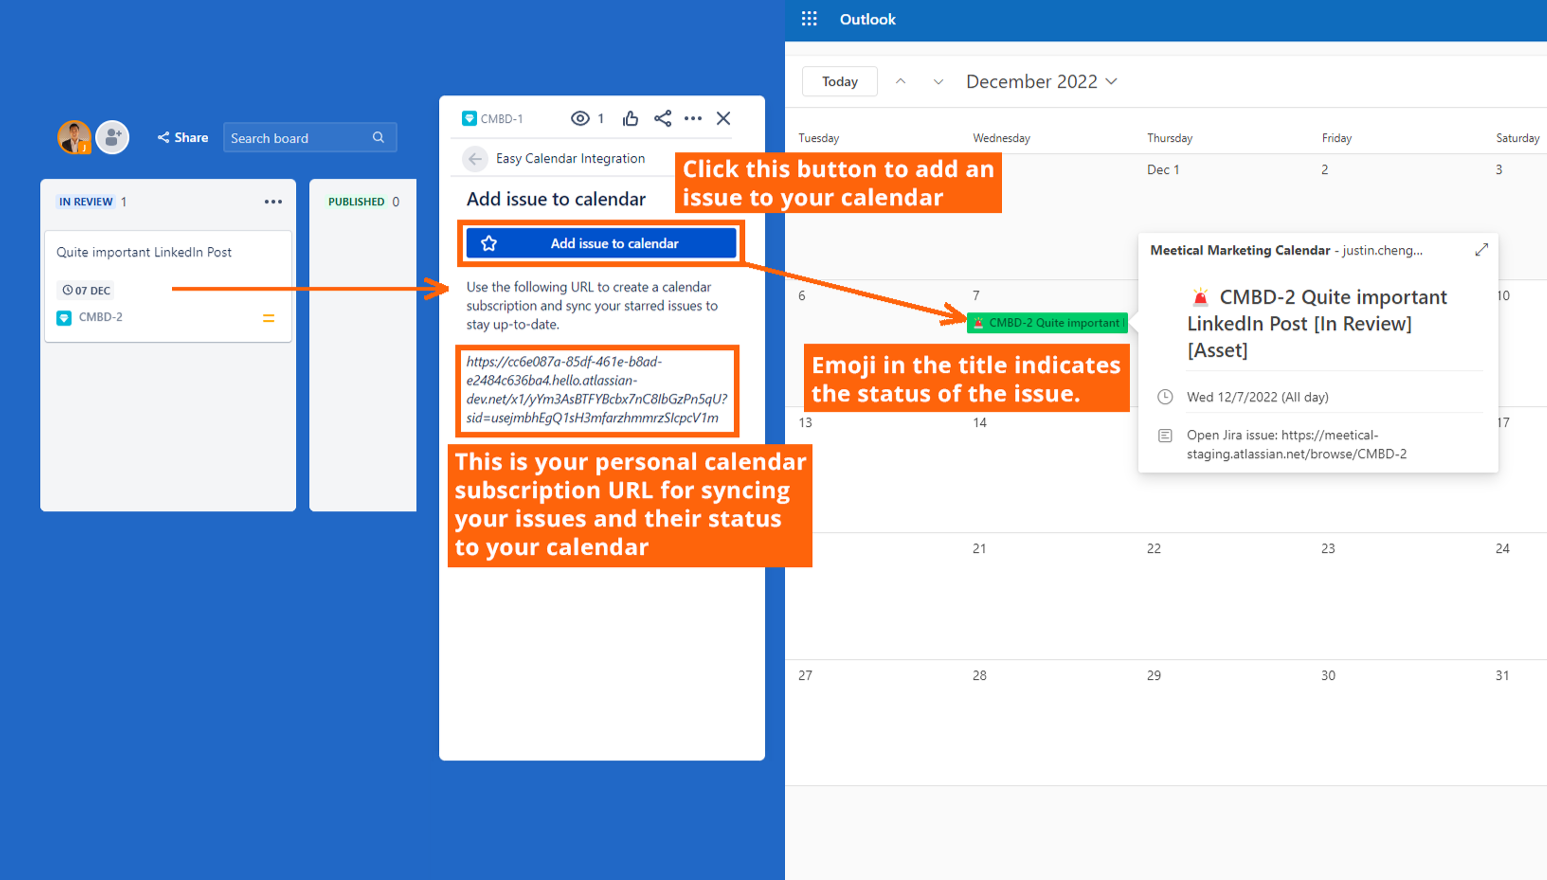Select December 24 in Outlook calendar
The image size is (1547, 880).
click(x=1502, y=549)
